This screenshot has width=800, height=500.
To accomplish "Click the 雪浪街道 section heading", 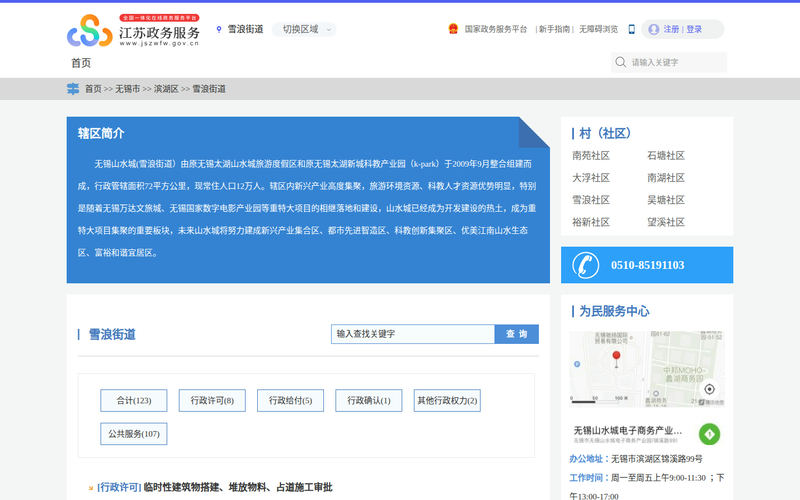I will click(112, 335).
